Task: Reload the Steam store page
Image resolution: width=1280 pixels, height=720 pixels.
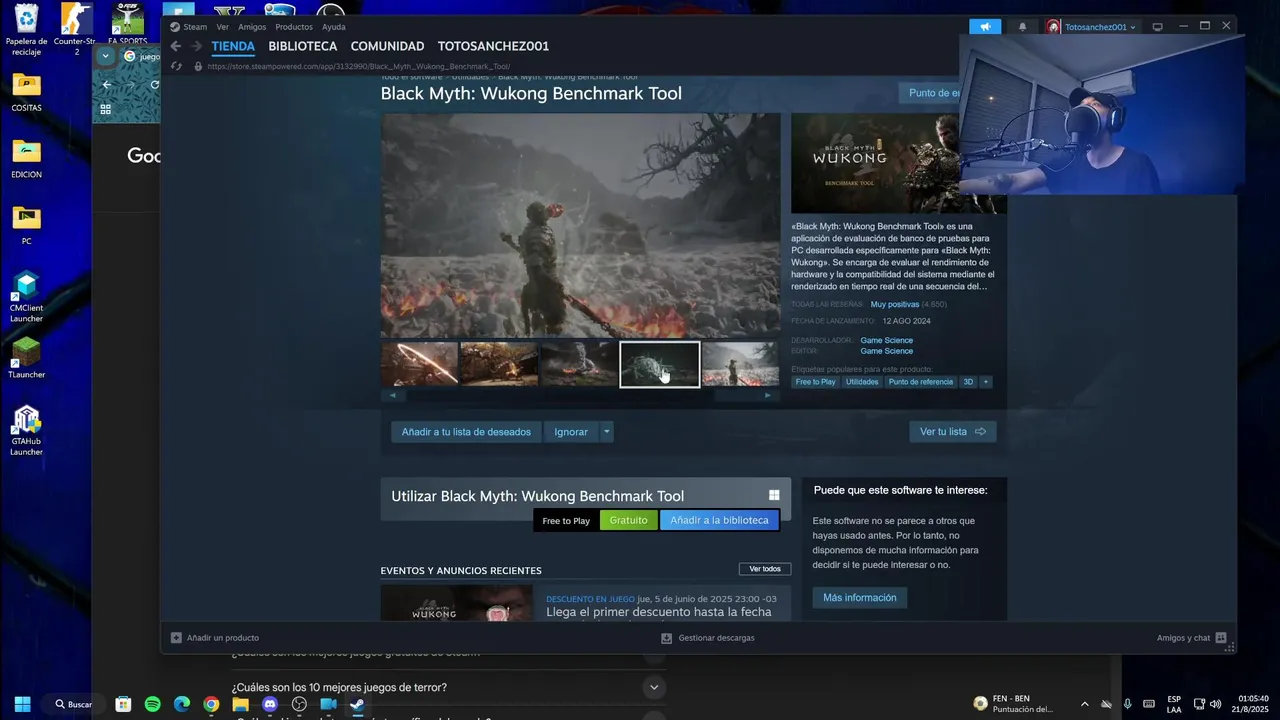Action: 177,66
